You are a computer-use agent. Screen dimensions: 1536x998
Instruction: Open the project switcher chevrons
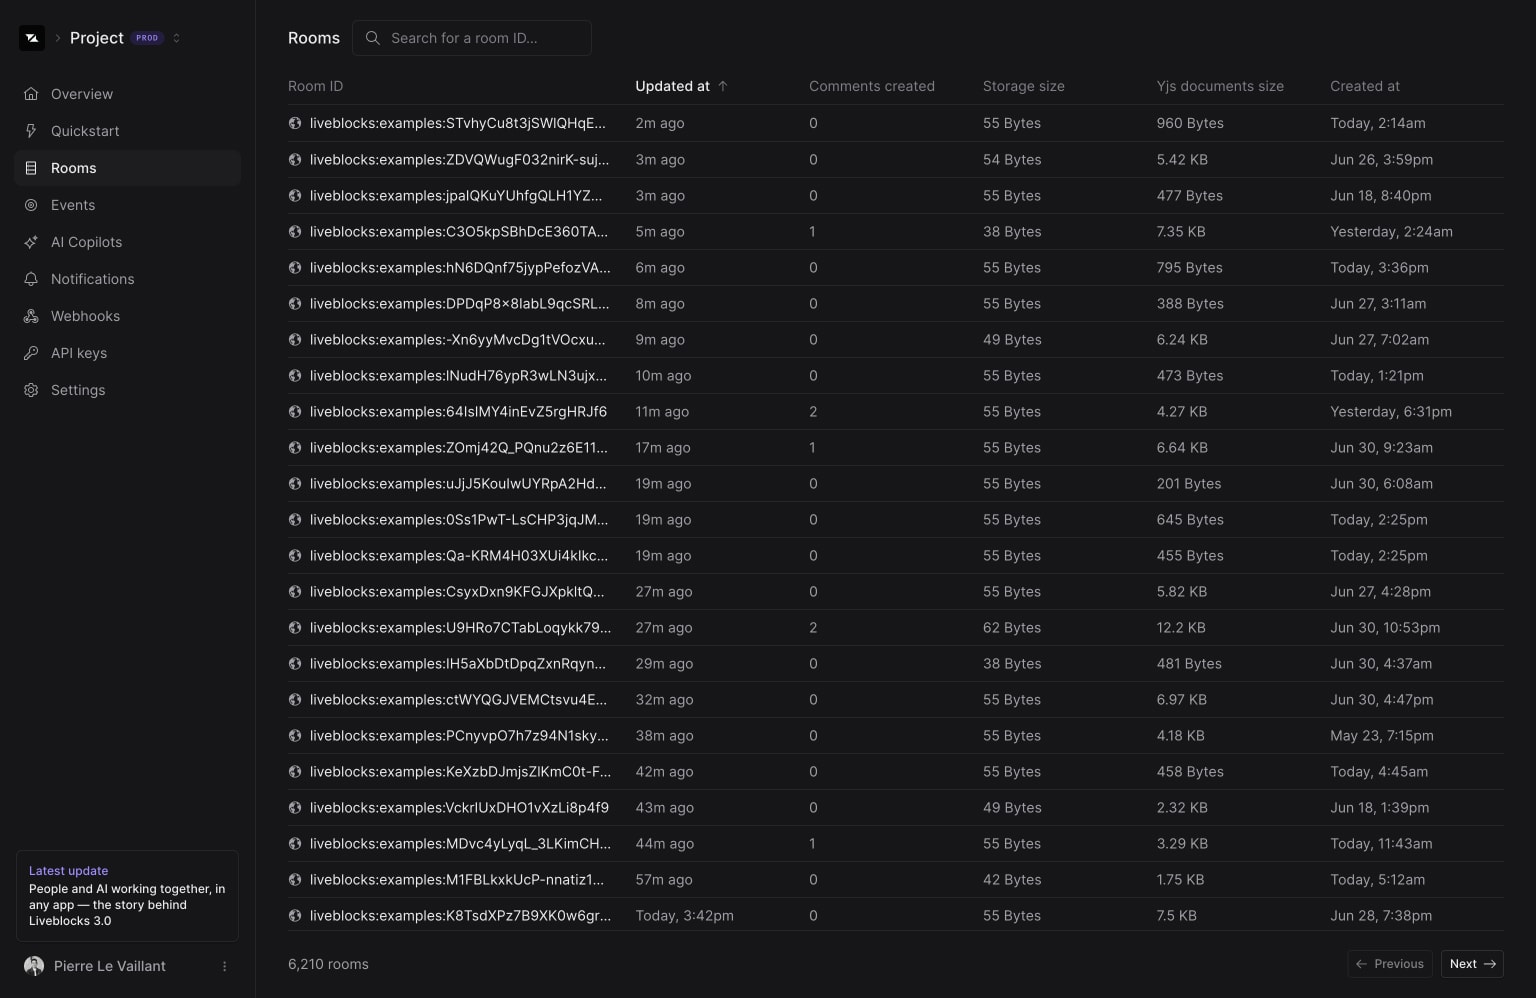177,38
